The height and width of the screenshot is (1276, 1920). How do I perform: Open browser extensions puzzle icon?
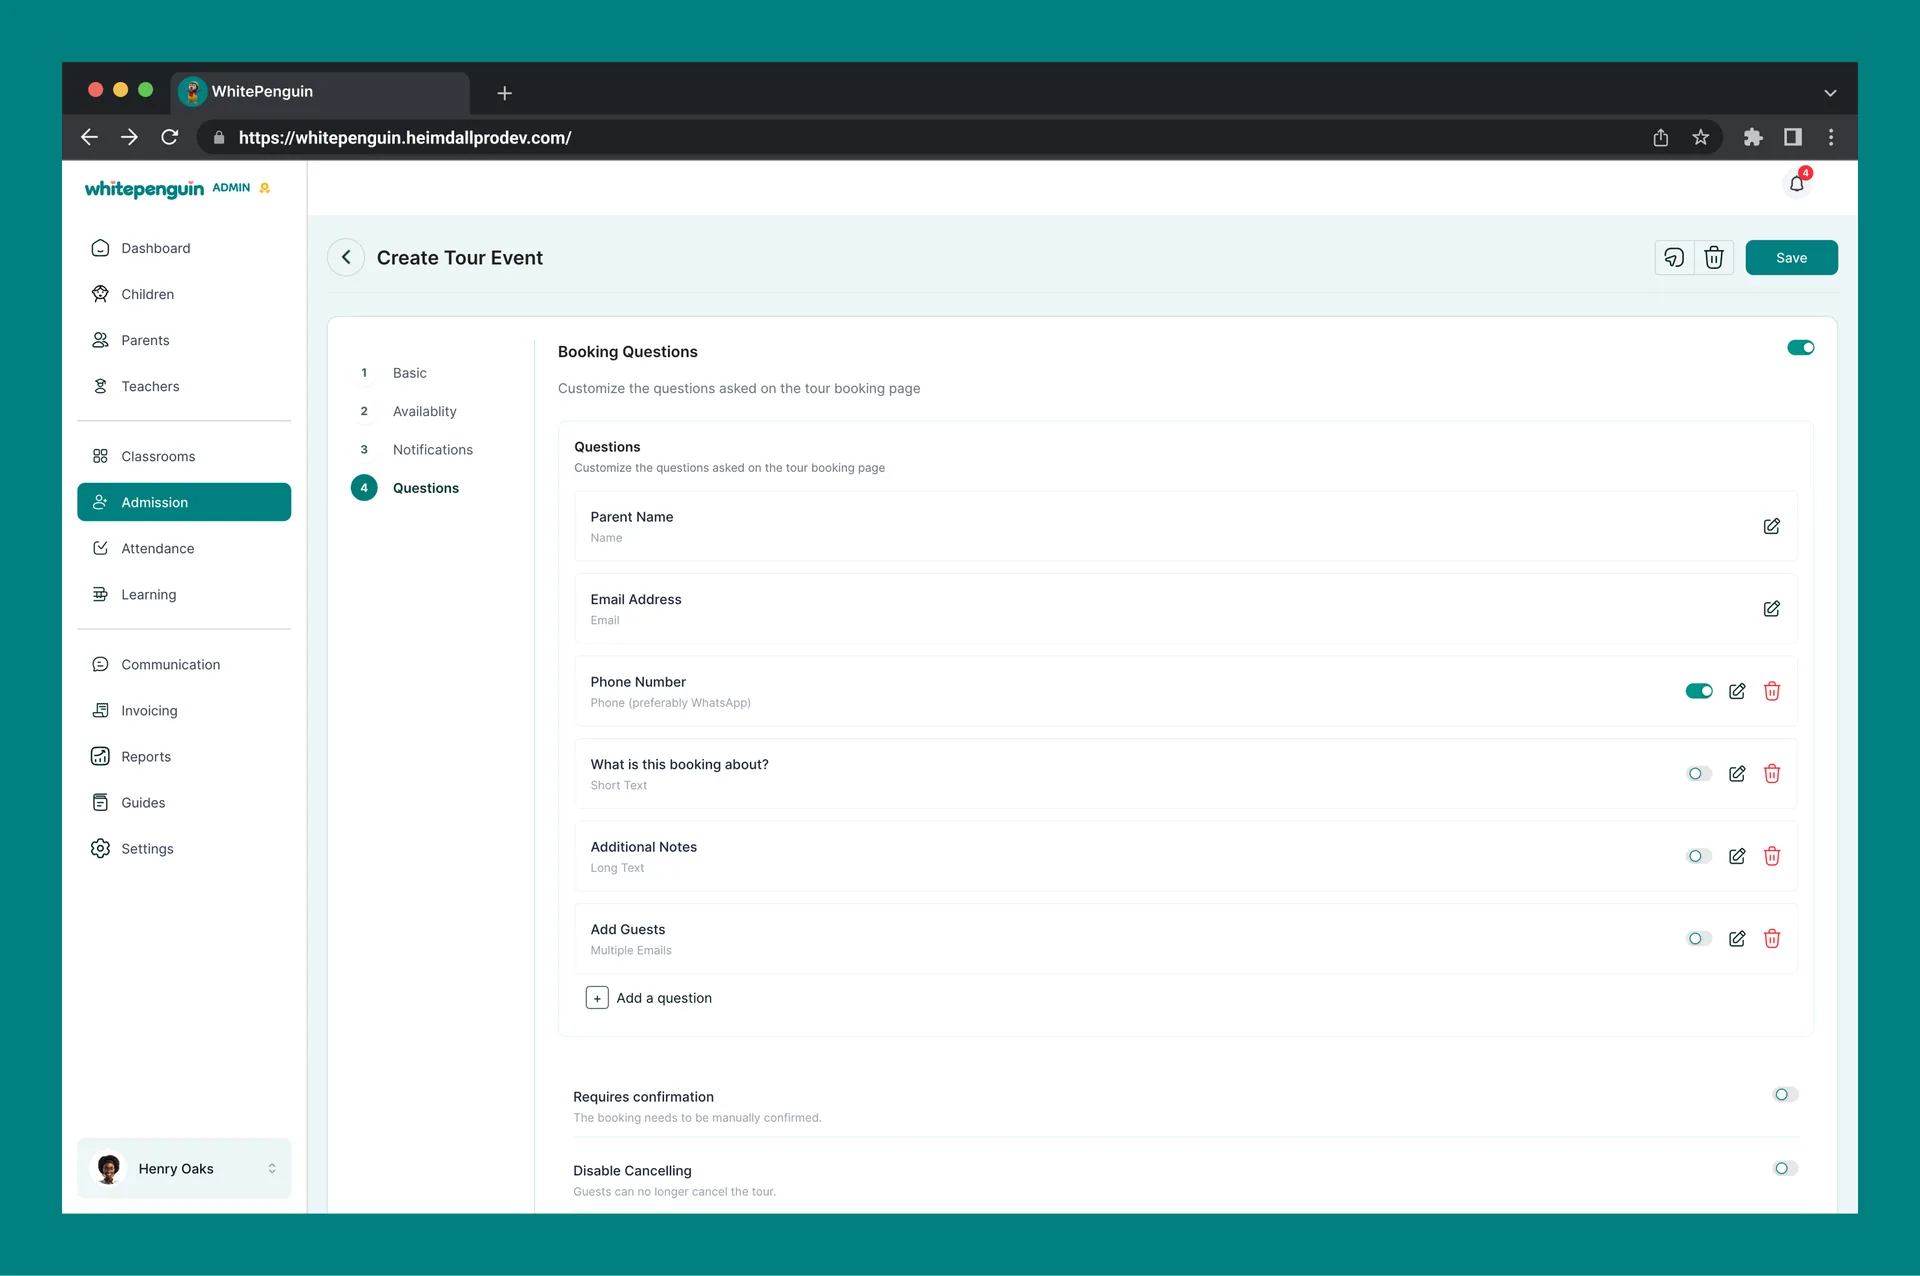1753,137
